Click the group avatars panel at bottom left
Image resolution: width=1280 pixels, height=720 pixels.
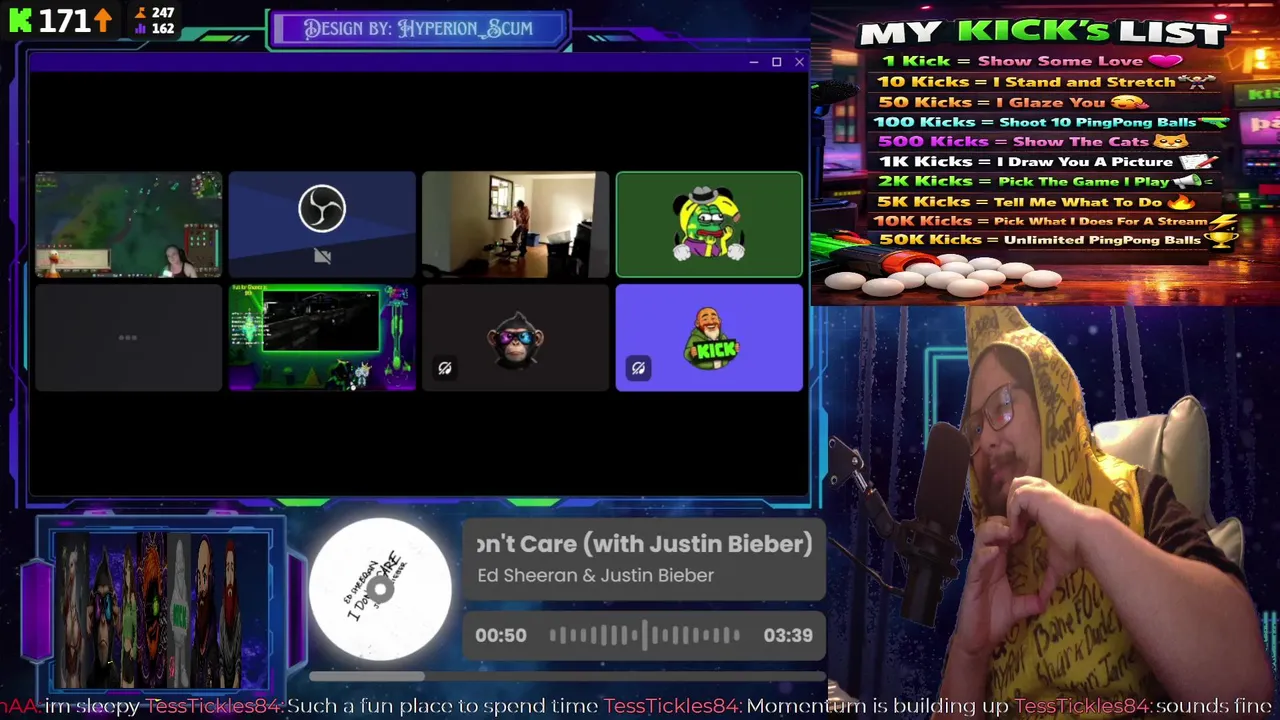[160, 610]
